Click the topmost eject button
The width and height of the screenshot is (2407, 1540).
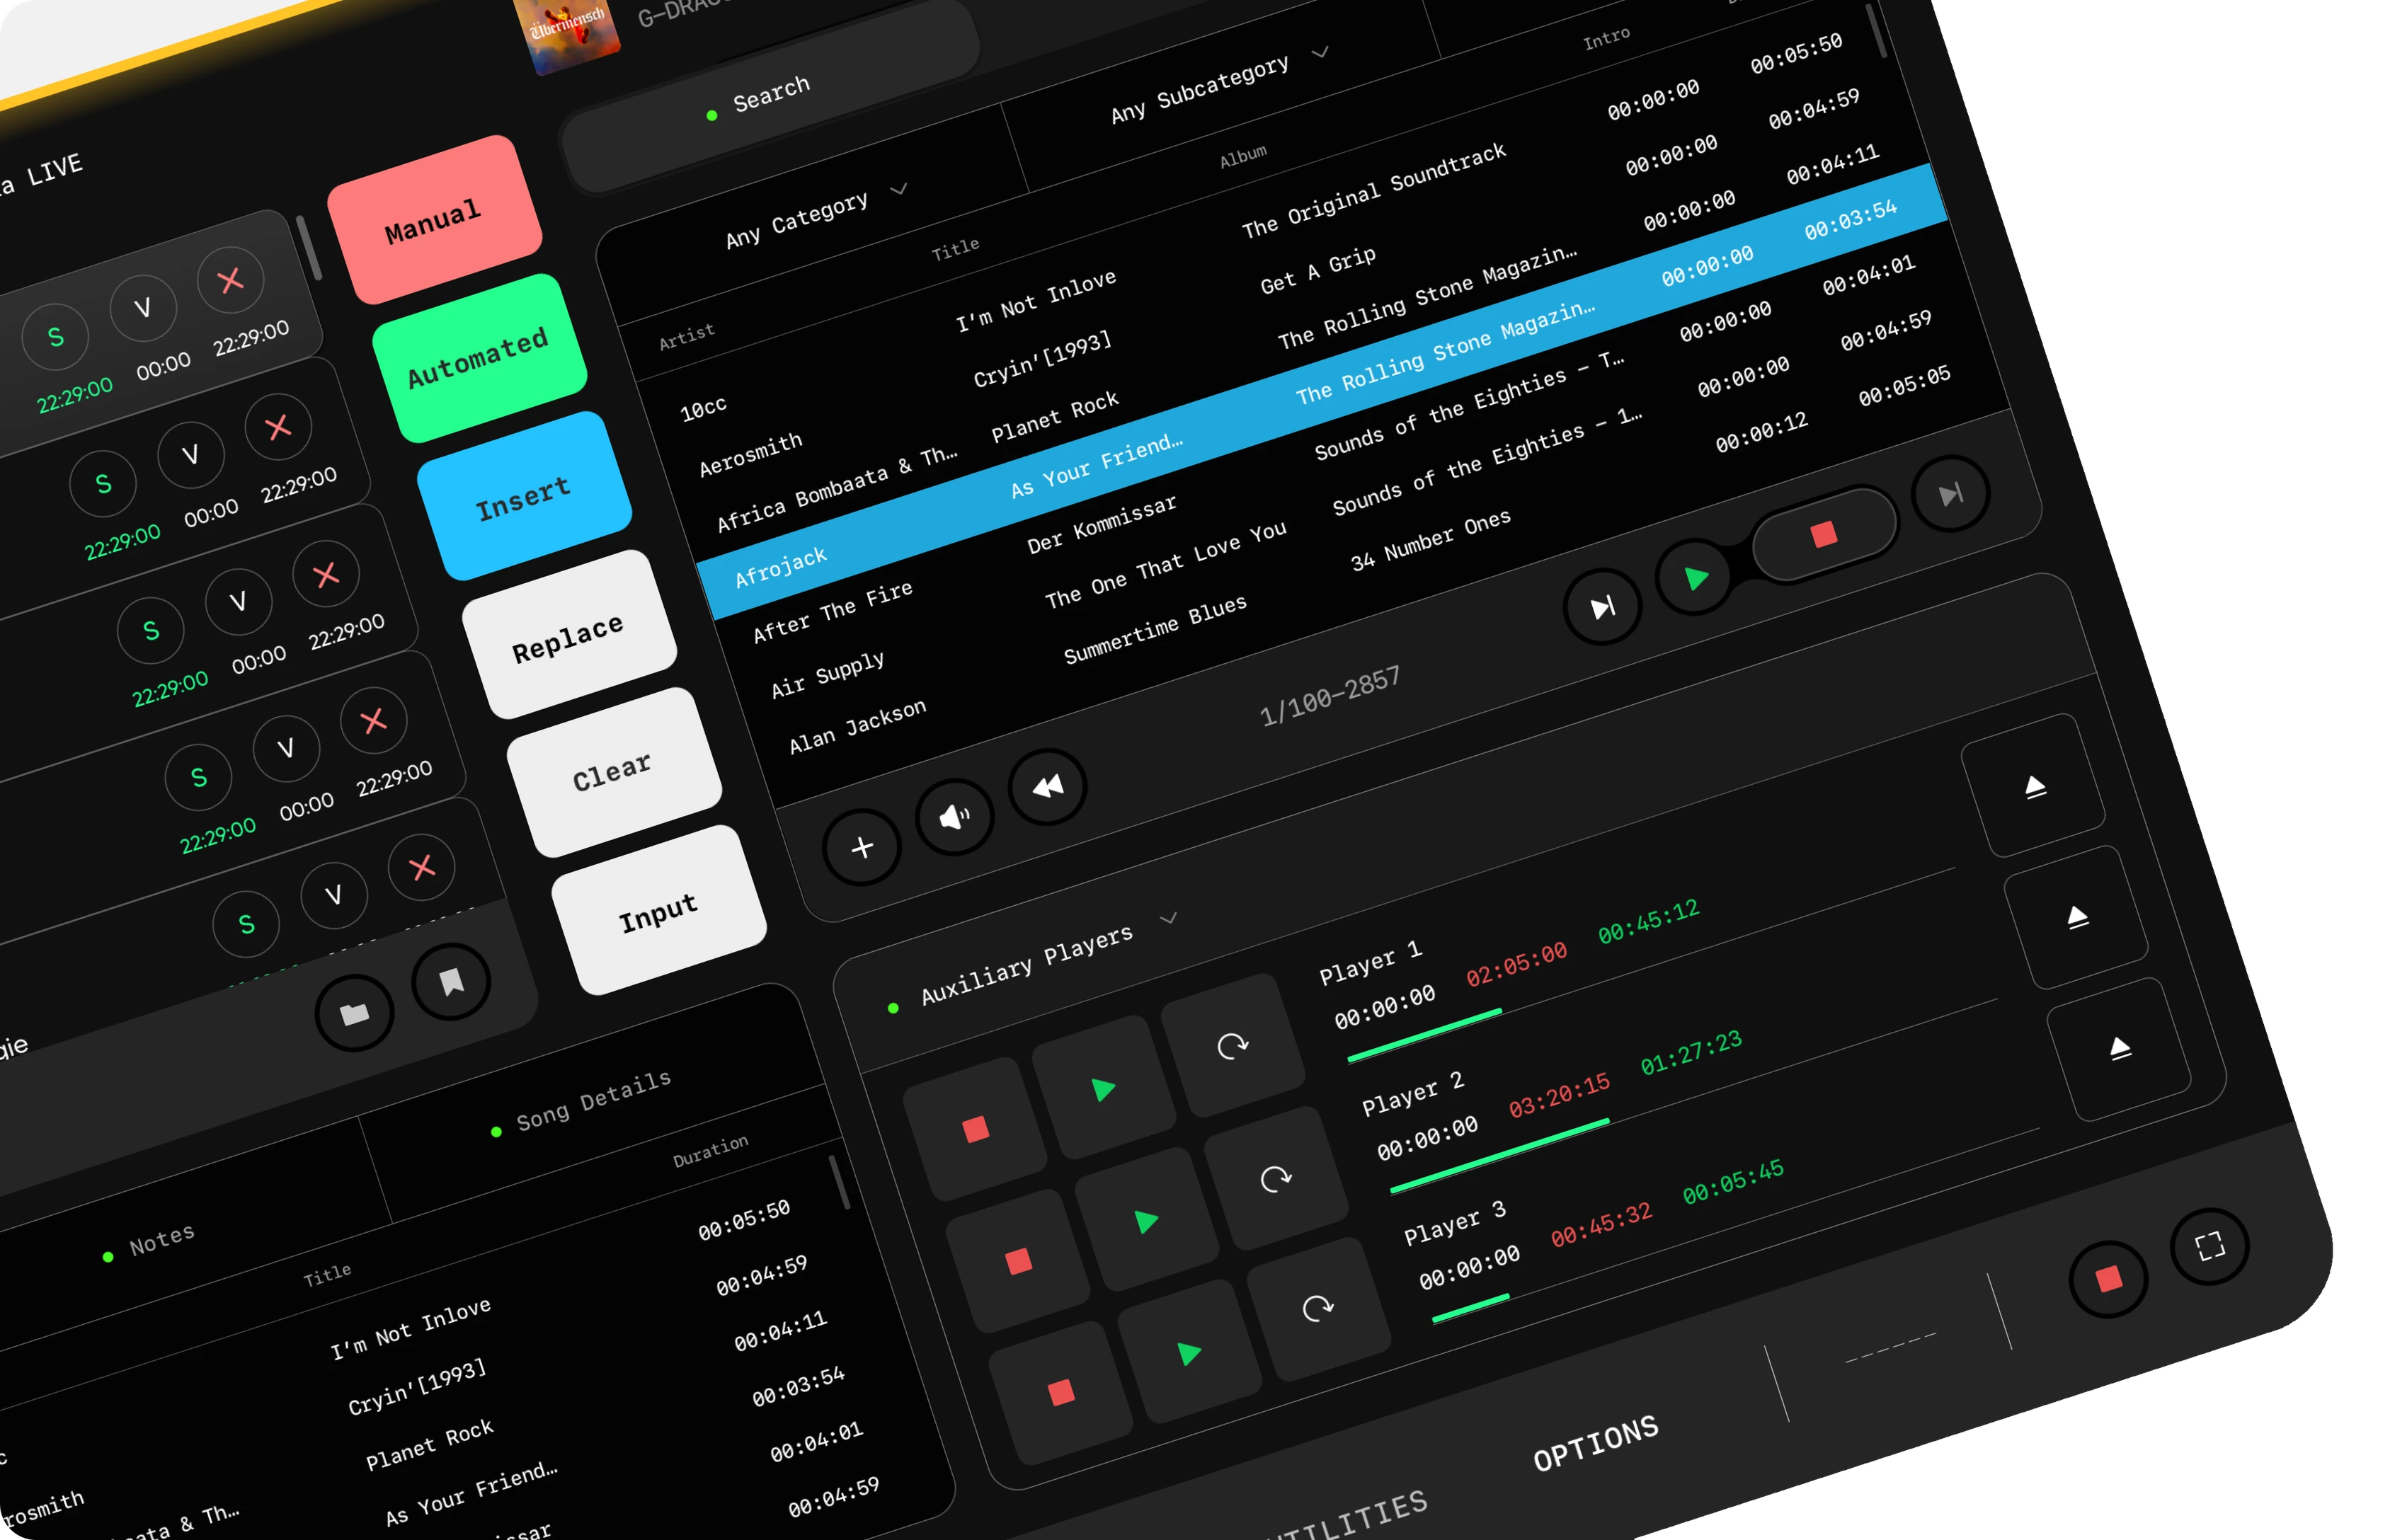click(2034, 786)
